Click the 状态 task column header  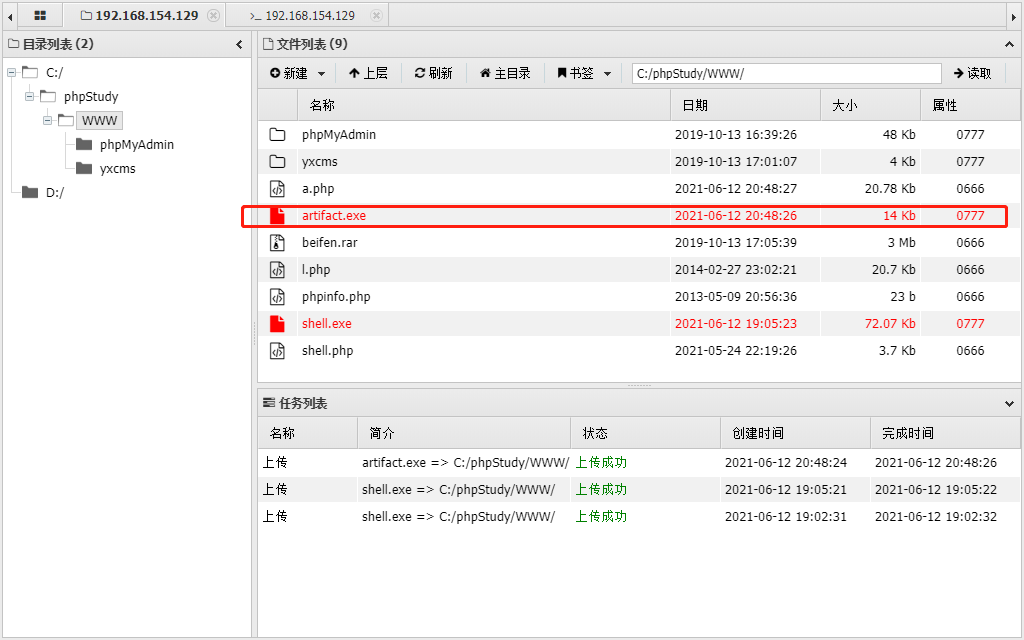pyautogui.click(x=645, y=433)
